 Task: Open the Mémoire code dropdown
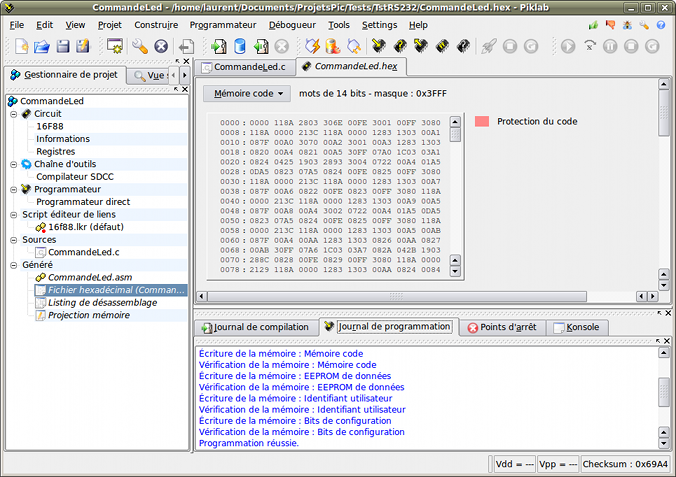[x=247, y=94]
